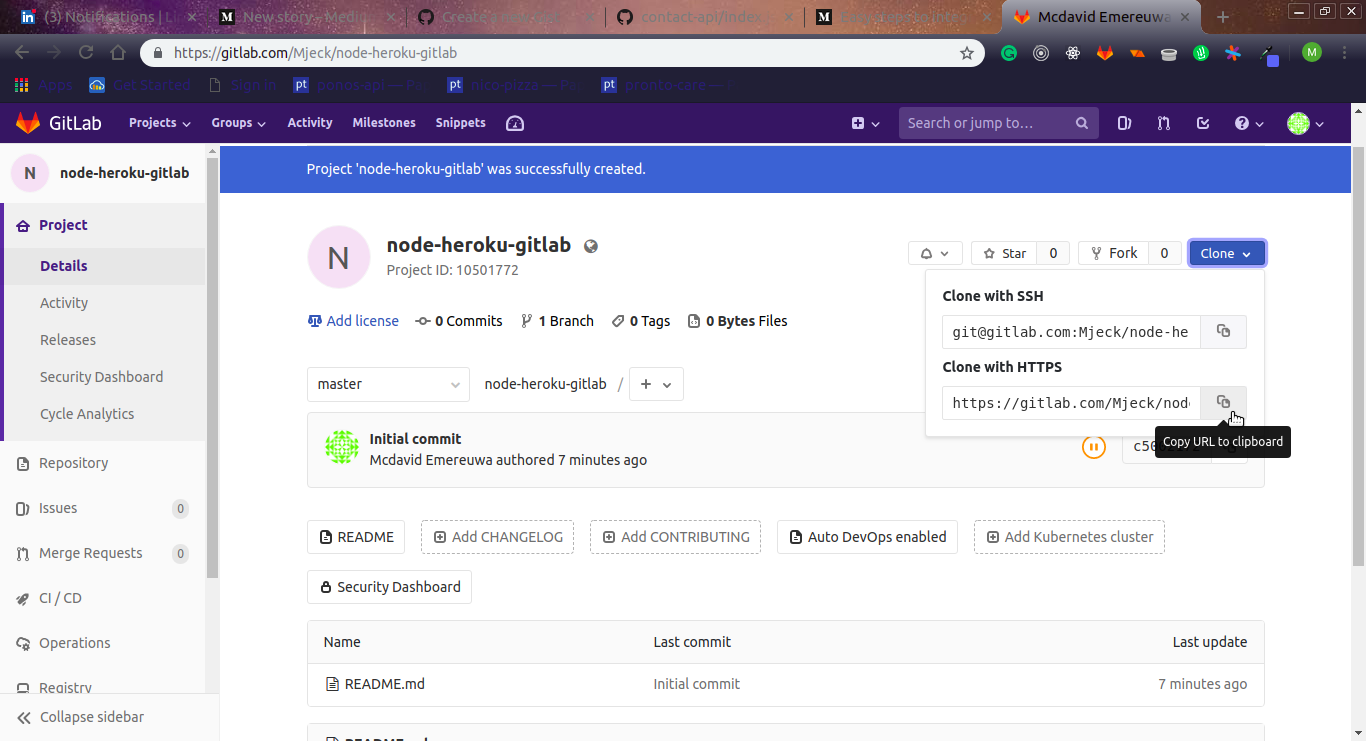Open the plus dropdown beside the project path

tap(655, 384)
